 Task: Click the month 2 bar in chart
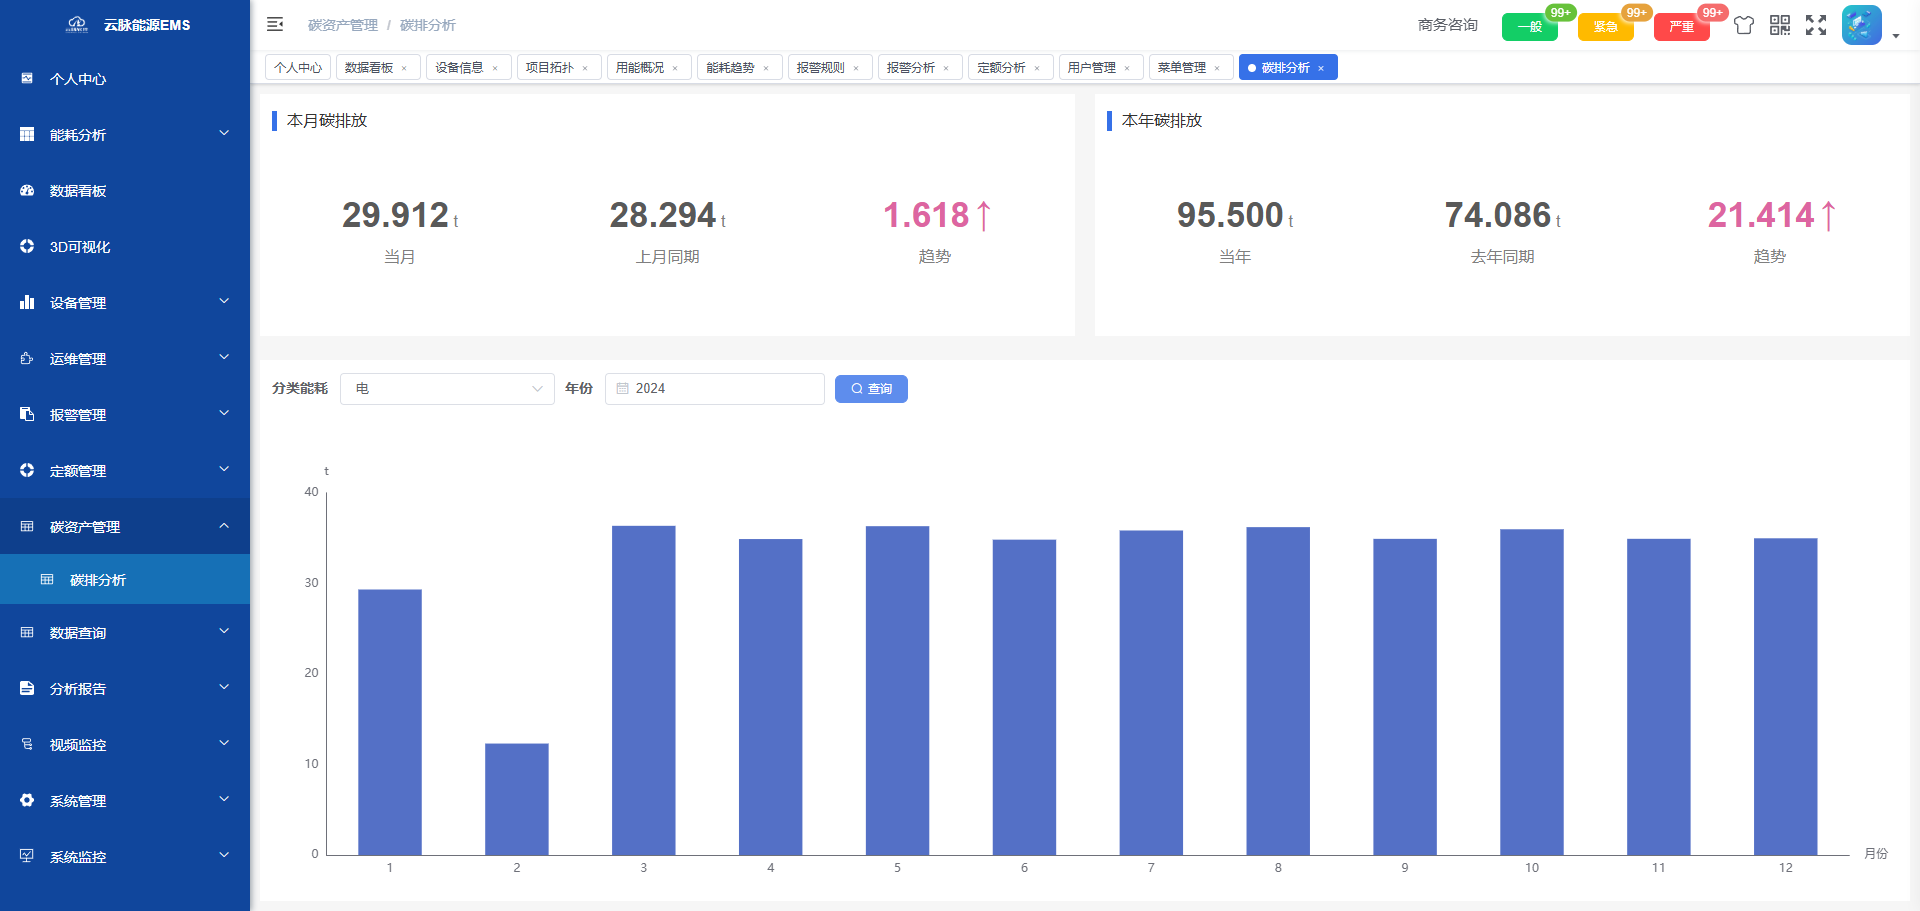[517, 799]
